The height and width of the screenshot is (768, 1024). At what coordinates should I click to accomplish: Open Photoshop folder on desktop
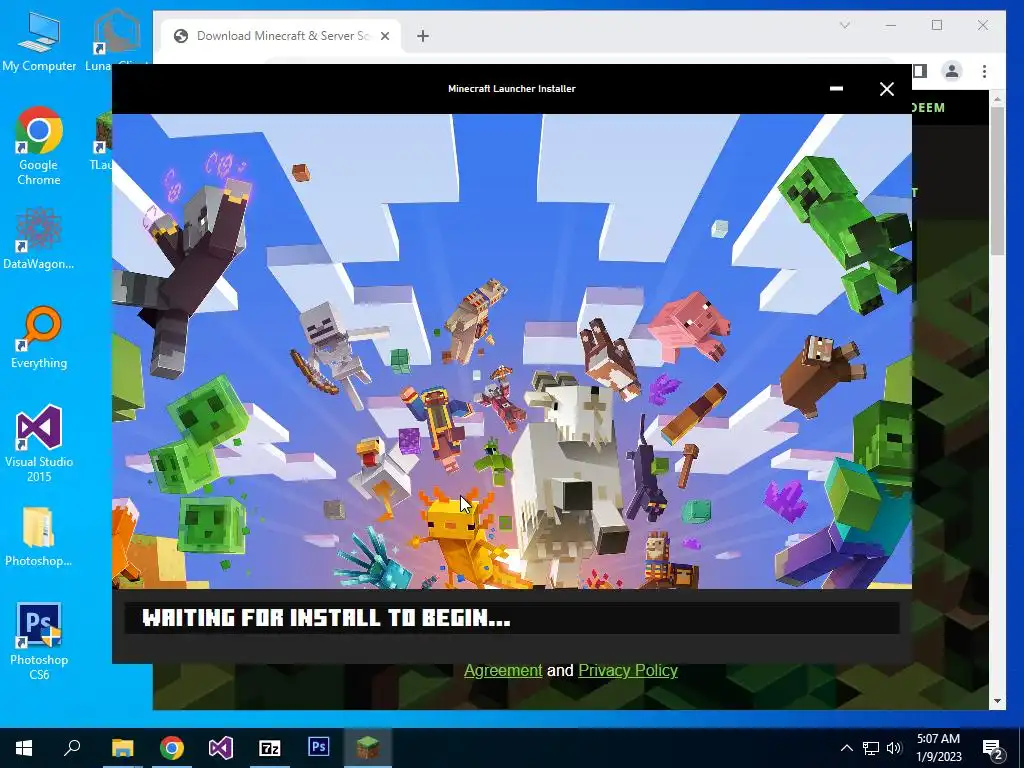pos(39,537)
